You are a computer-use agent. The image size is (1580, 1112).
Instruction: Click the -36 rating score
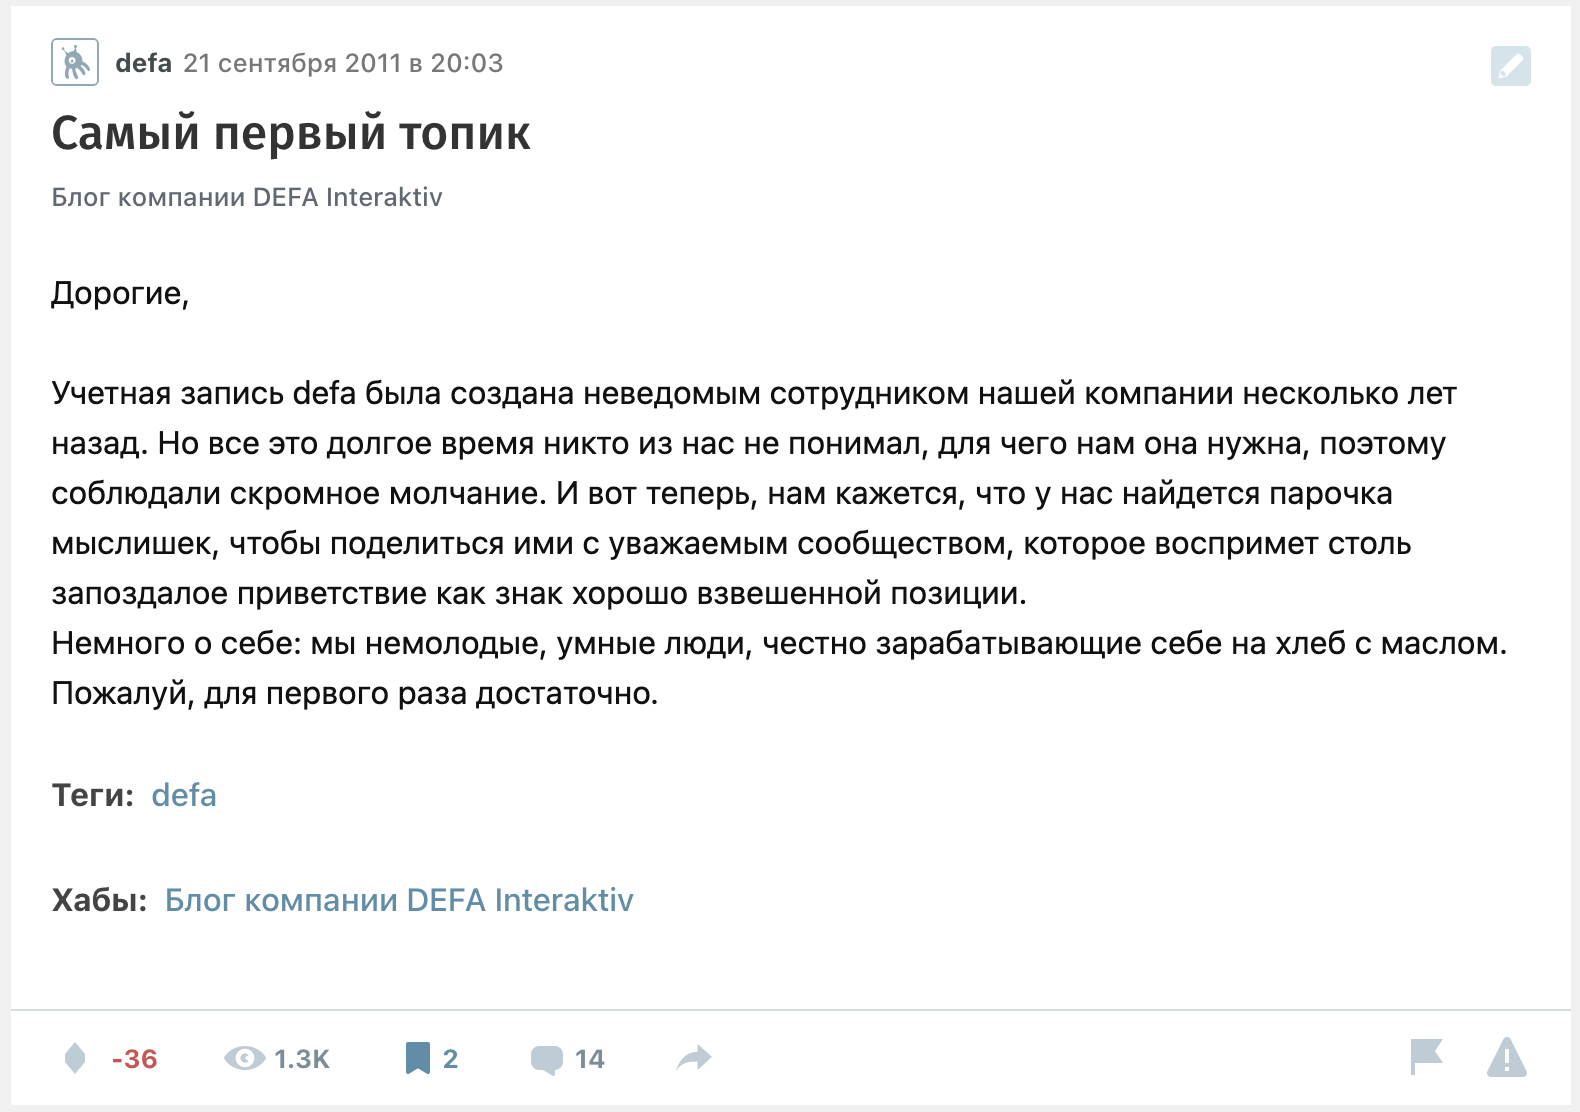coord(135,1058)
